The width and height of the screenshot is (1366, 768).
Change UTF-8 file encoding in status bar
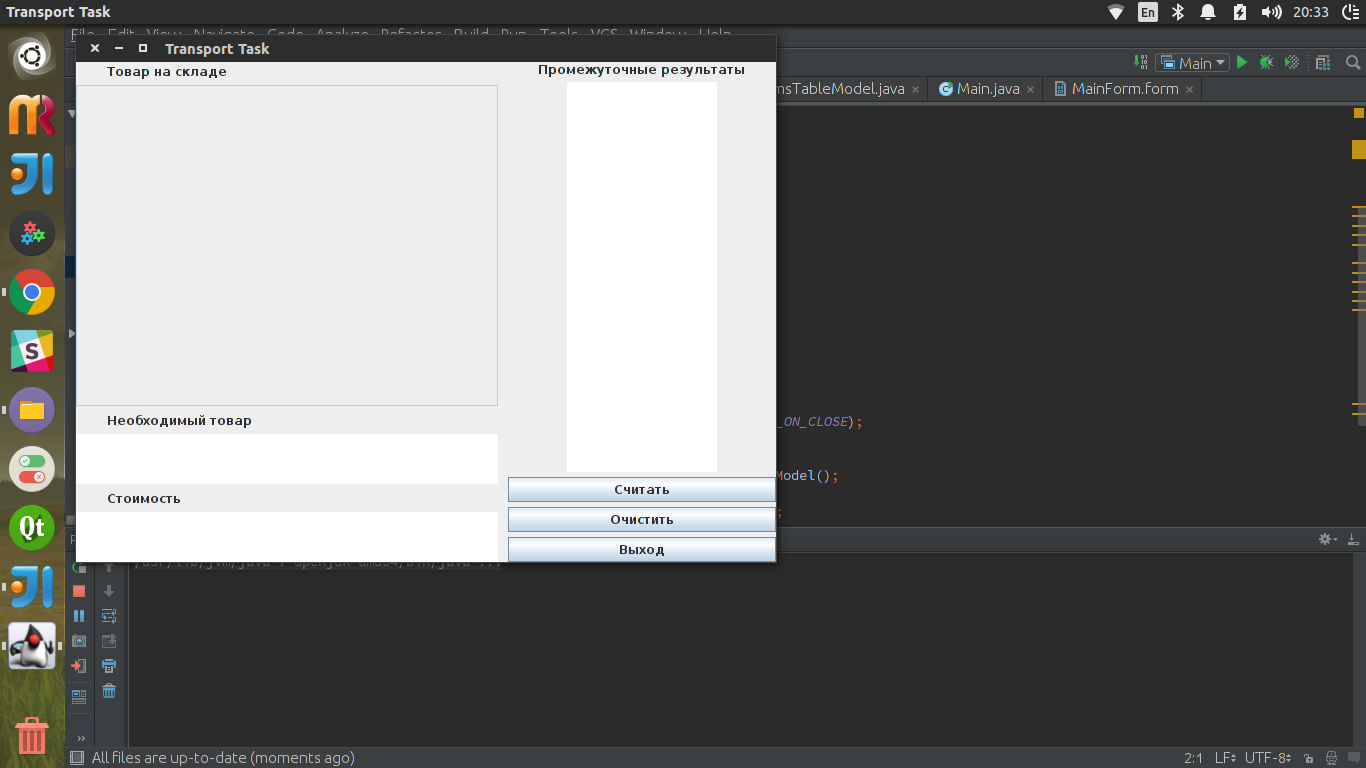click(x=1269, y=758)
